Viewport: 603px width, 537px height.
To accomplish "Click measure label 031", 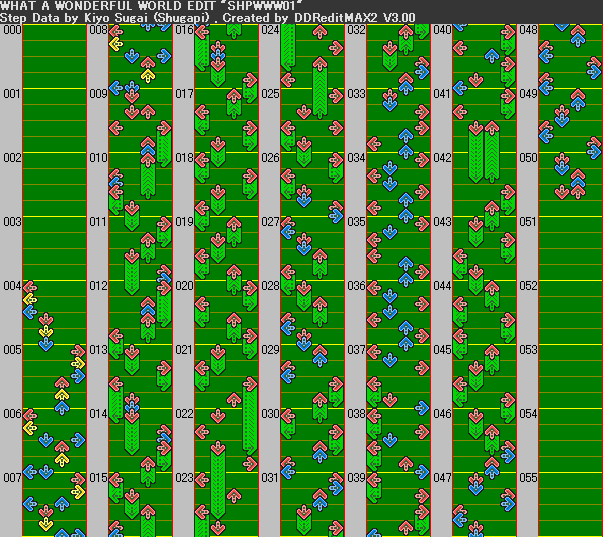I will (270, 478).
